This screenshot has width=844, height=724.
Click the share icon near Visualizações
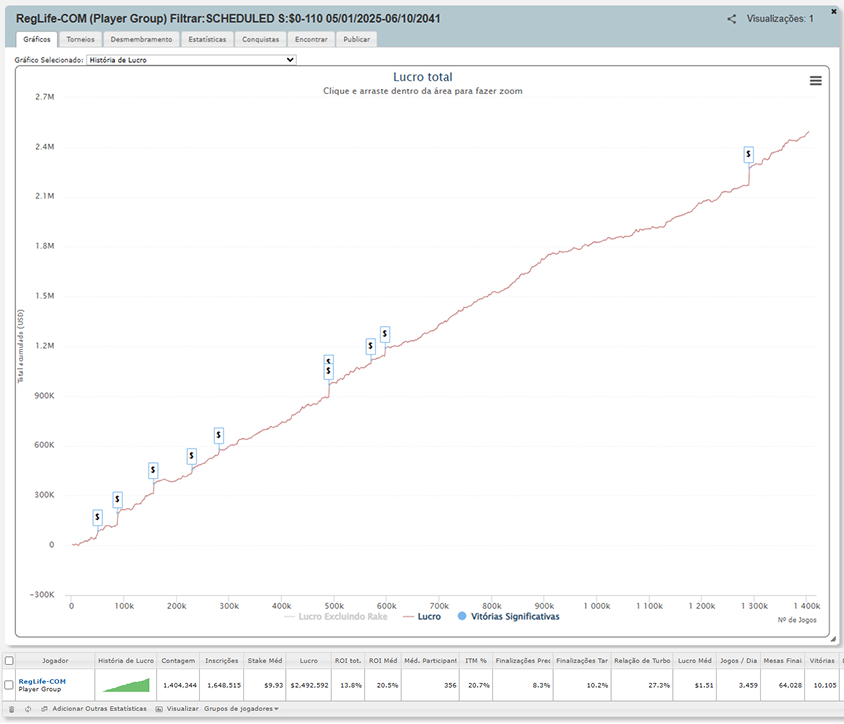tap(732, 19)
